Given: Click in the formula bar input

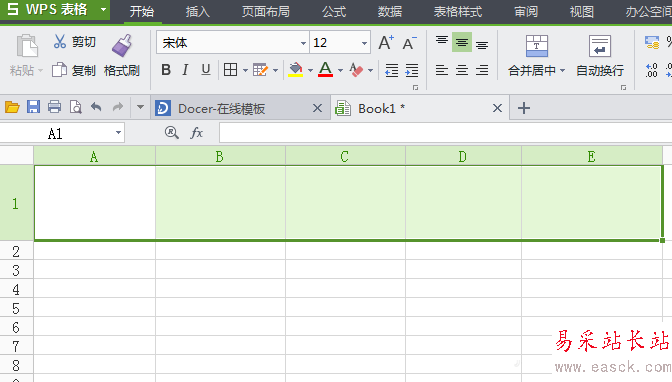Looking at the screenshot, I should (x=445, y=133).
